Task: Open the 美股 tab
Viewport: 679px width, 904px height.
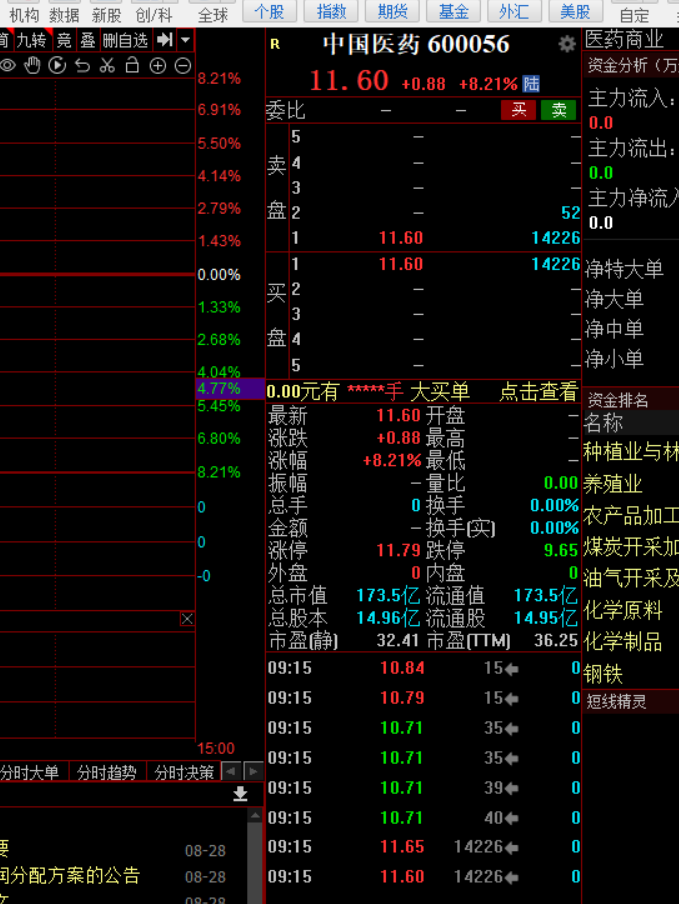Action: point(575,11)
